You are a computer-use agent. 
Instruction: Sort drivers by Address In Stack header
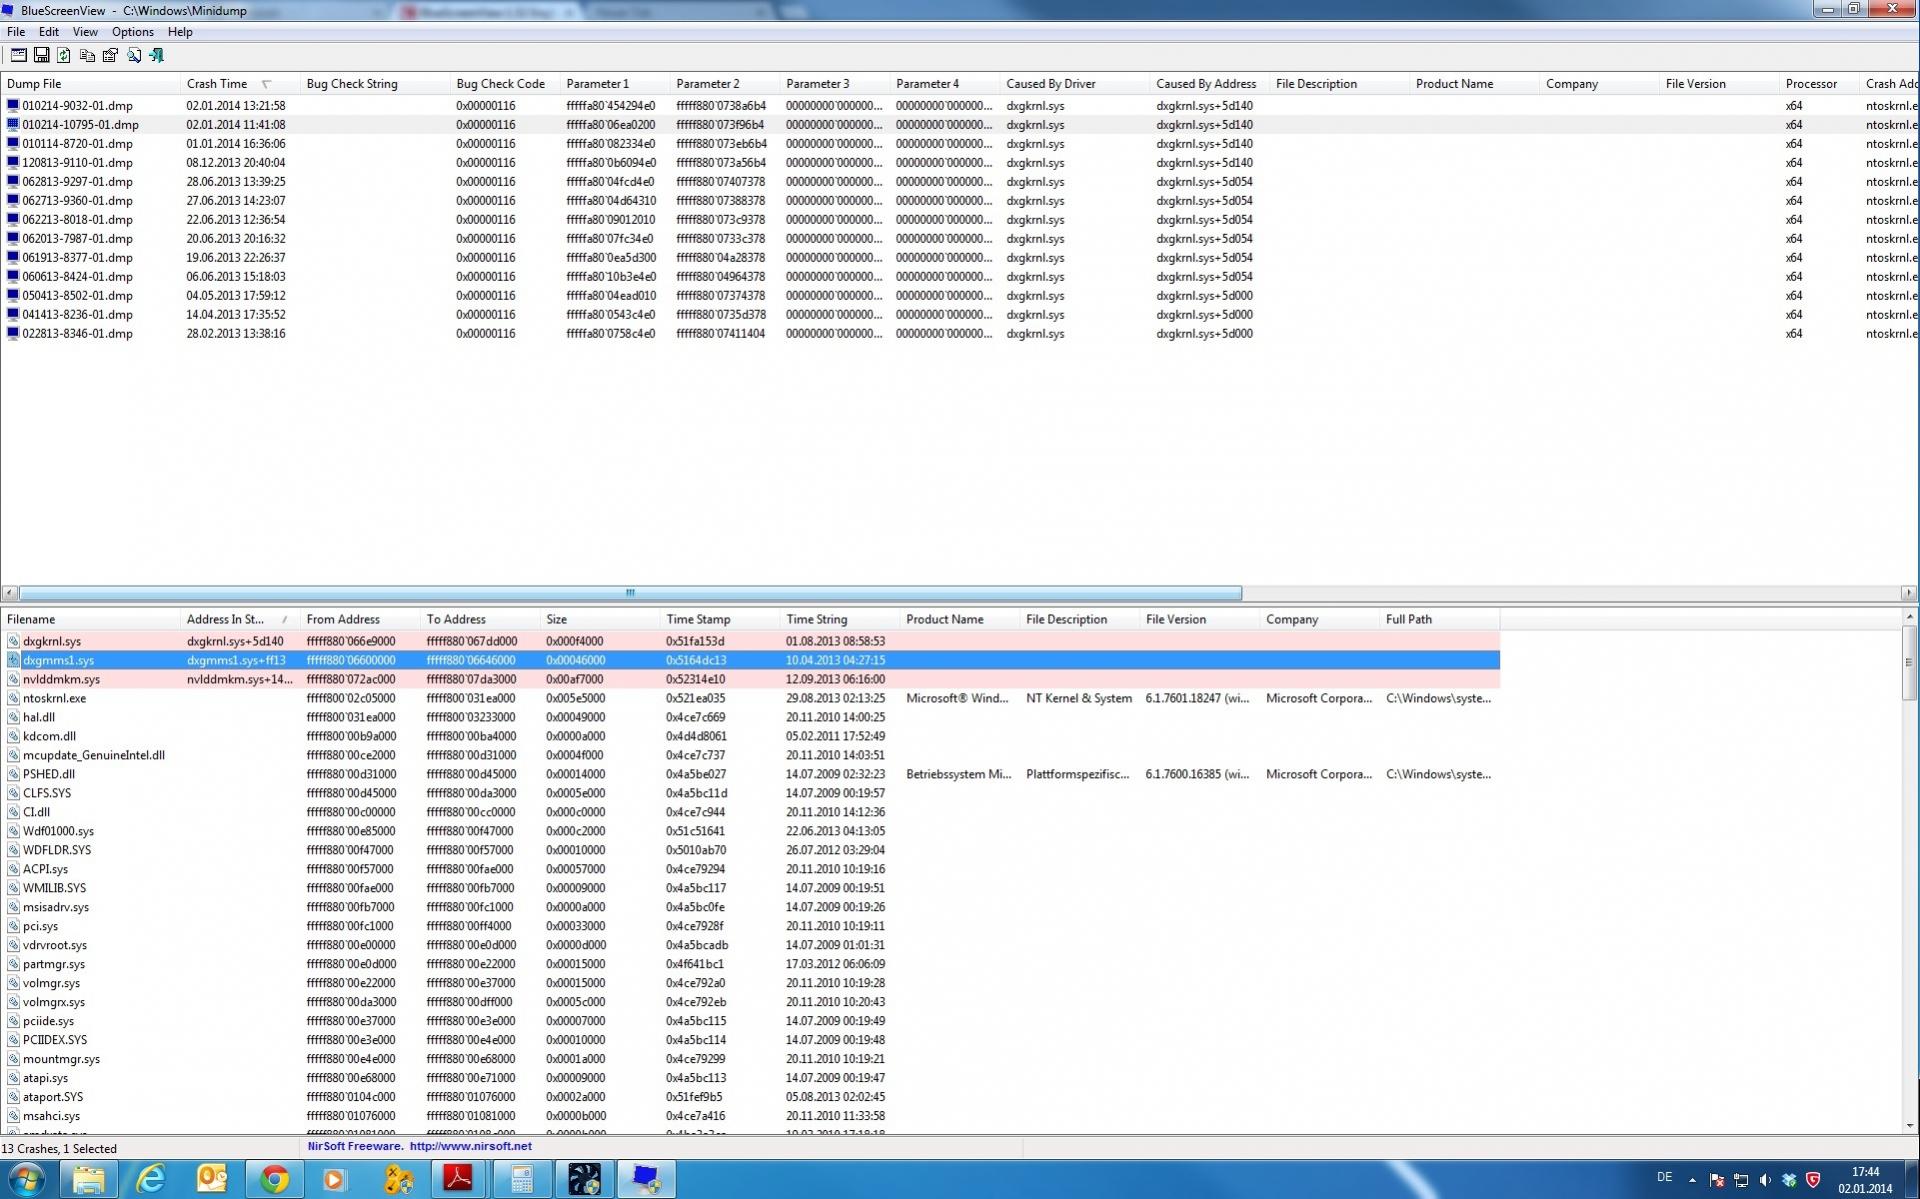point(225,620)
